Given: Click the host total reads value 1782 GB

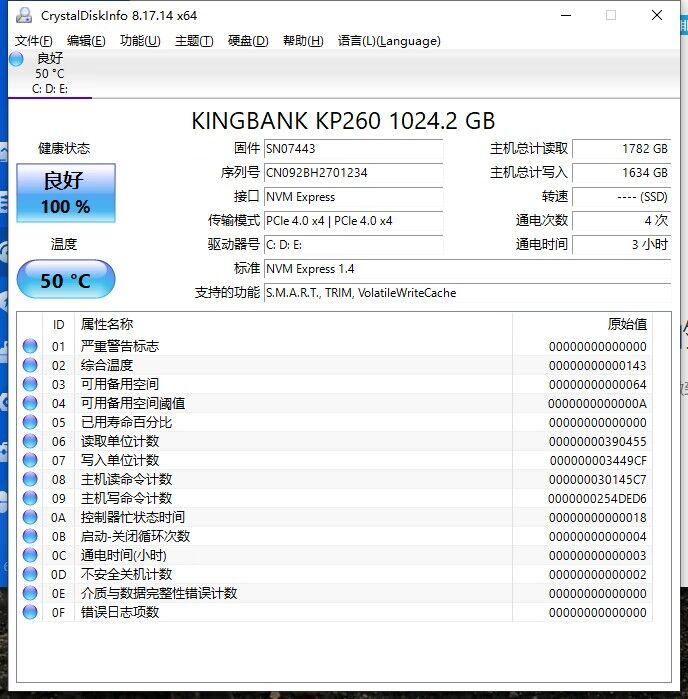Looking at the screenshot, I should pyautogui.click(x=622, y=148).
